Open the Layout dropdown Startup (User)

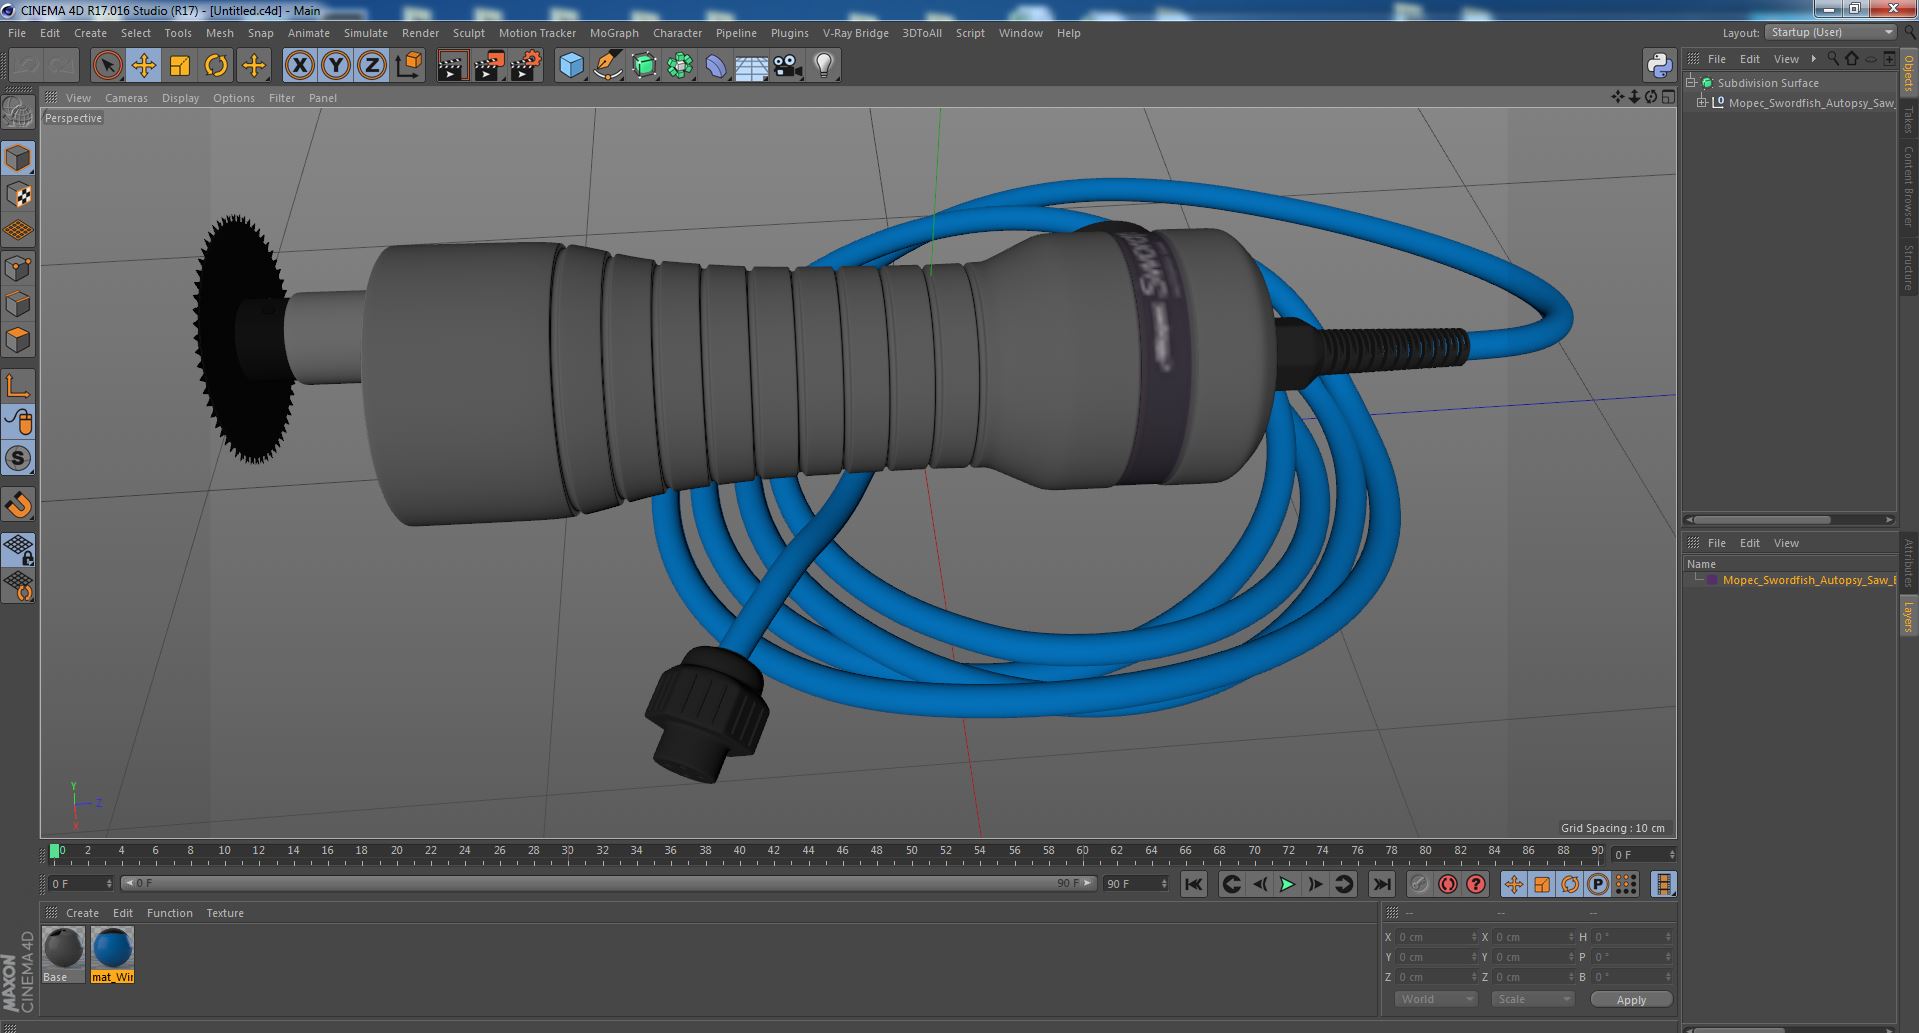coord(1831,33)
